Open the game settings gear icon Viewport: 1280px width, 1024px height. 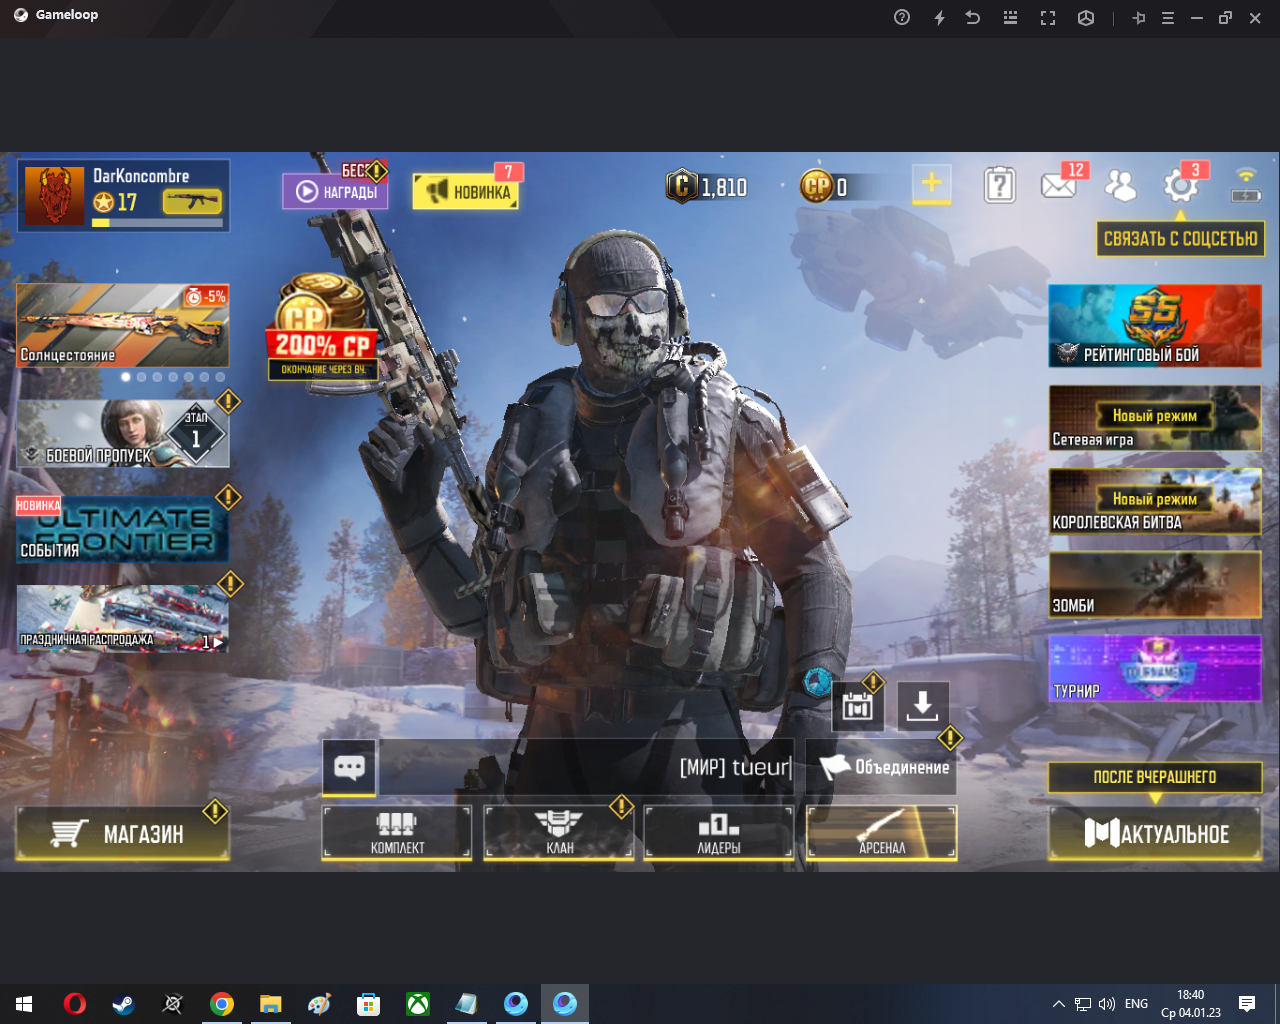(1181, 186)
